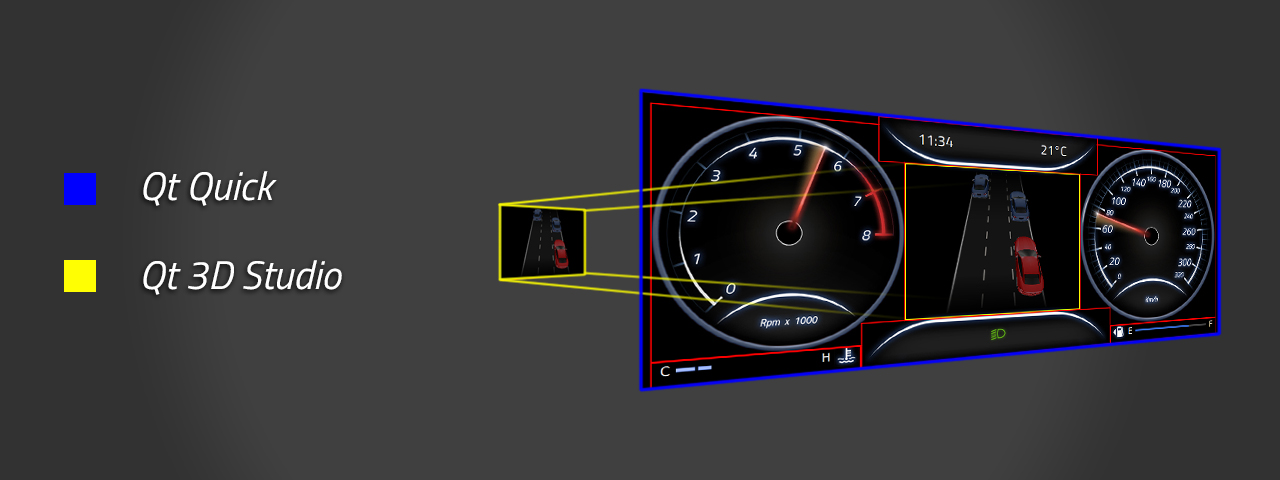
Task: Click the red zone number 8 on tachometer
Action: [x=866, y=236]
